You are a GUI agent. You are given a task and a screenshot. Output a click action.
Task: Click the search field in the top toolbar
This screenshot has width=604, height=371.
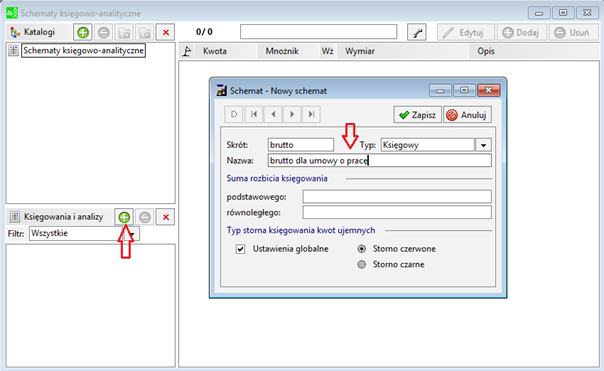click(x=319, y=32)
